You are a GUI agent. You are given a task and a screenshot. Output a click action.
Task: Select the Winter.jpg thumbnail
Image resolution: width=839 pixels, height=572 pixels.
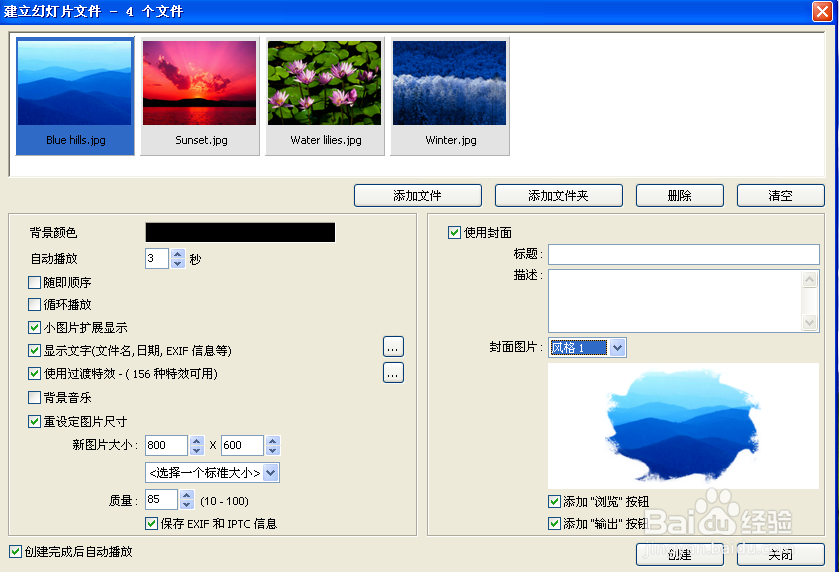450,96
